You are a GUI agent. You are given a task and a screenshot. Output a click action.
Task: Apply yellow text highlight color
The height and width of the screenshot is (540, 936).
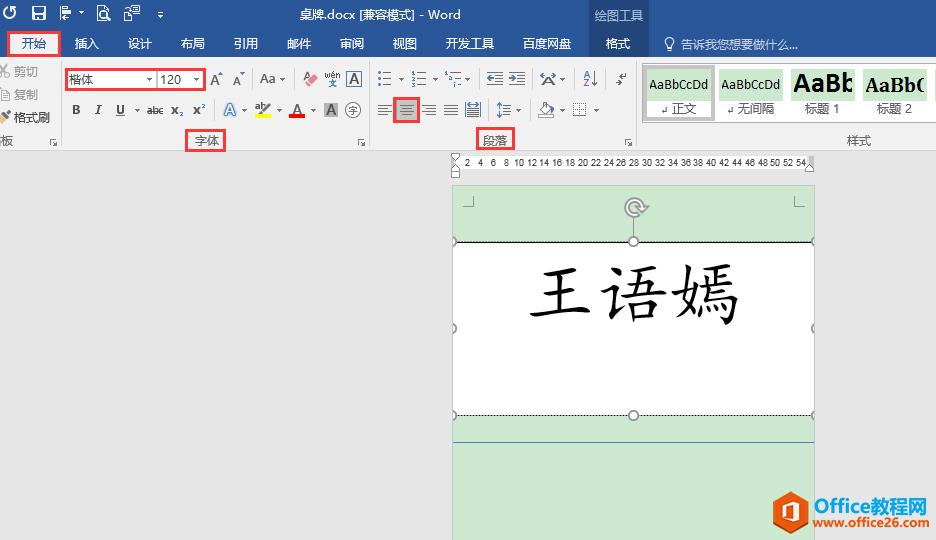pyautogui.click(x=263, y=110)
